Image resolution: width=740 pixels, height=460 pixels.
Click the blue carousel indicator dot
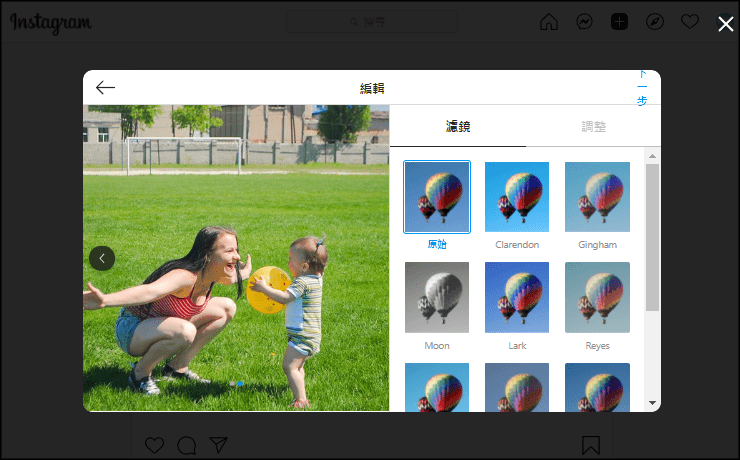pyautogui.click(x=240, y=384)
